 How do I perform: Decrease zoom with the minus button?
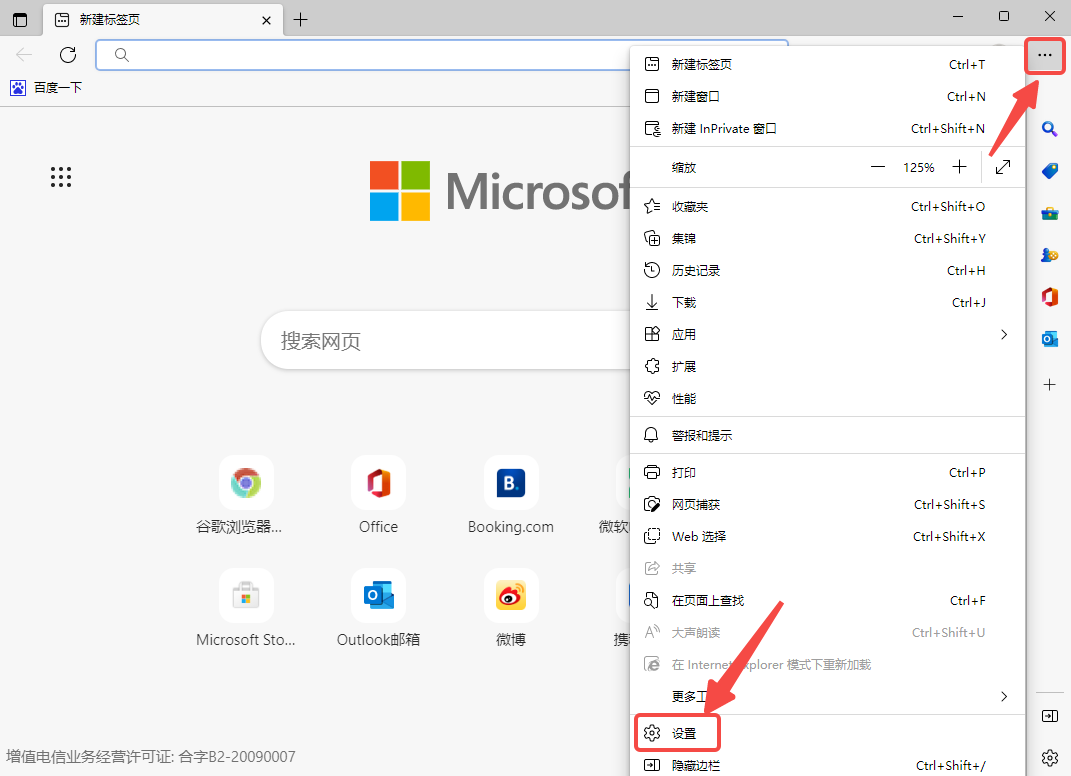point(878,167)
